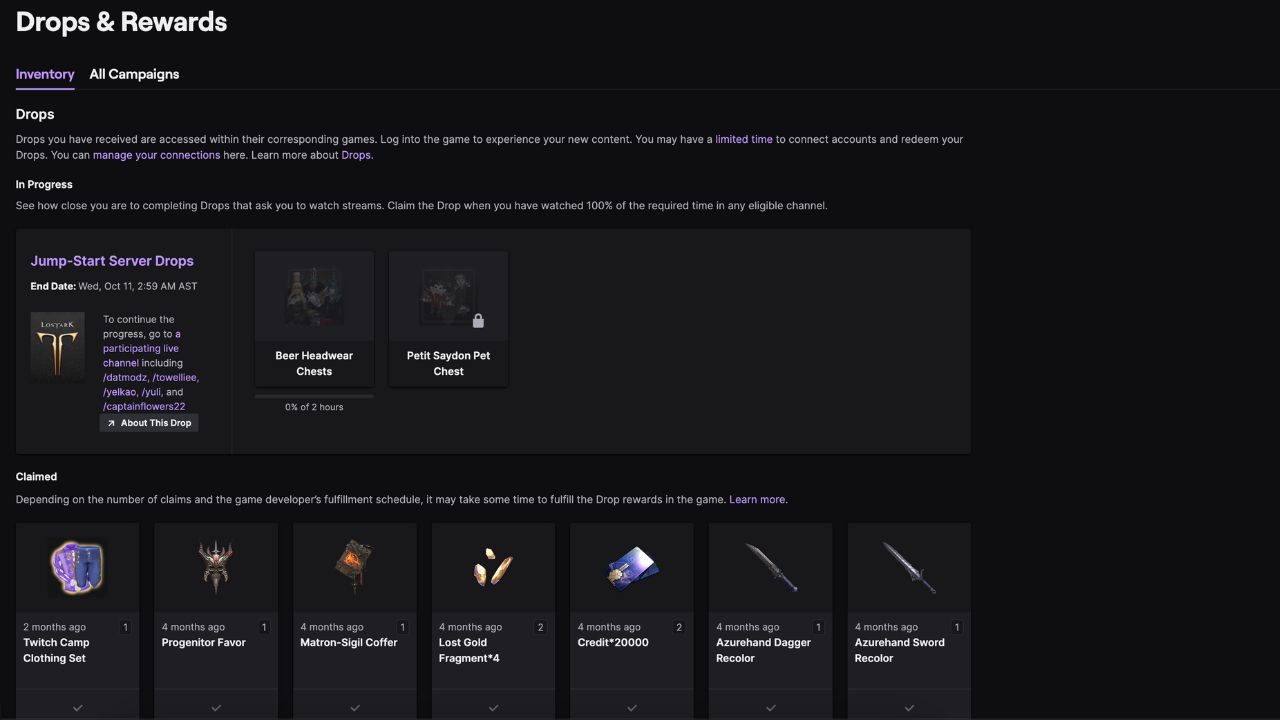The width and height of the screenshot is (1280, 720).
Task: Open the limited time link
Action: [x=743, y=139]
